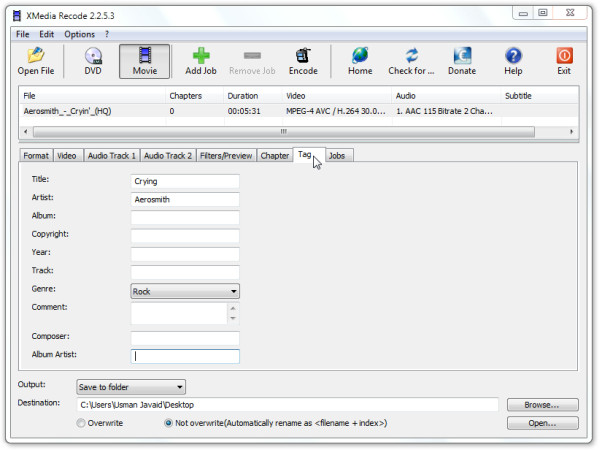Click the Copyright input field
The width and height of the screenshot is (600, 450).
[x=185, y=236]
